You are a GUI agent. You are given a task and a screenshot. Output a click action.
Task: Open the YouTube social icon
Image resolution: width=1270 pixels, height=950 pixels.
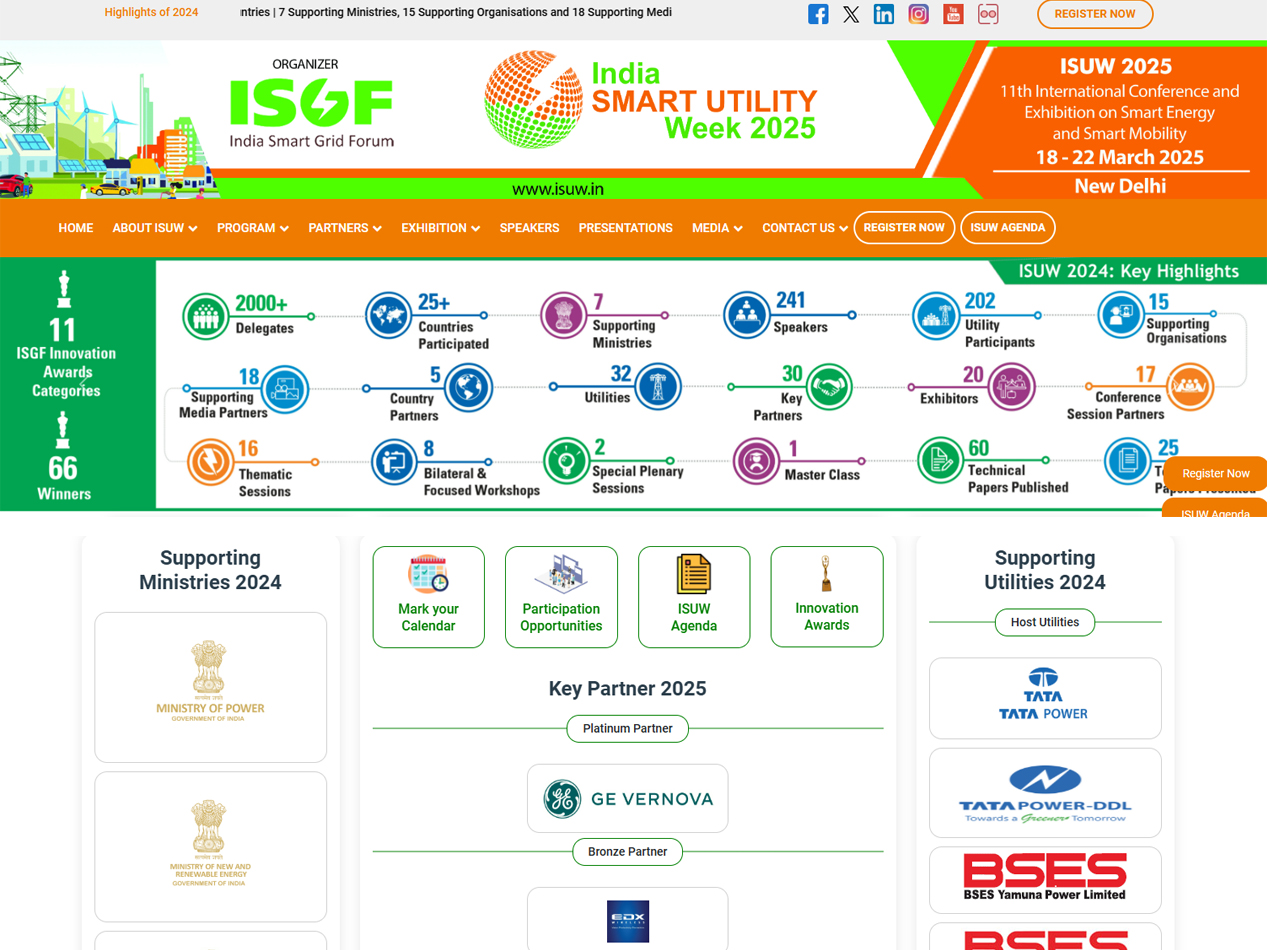(953, 14)
